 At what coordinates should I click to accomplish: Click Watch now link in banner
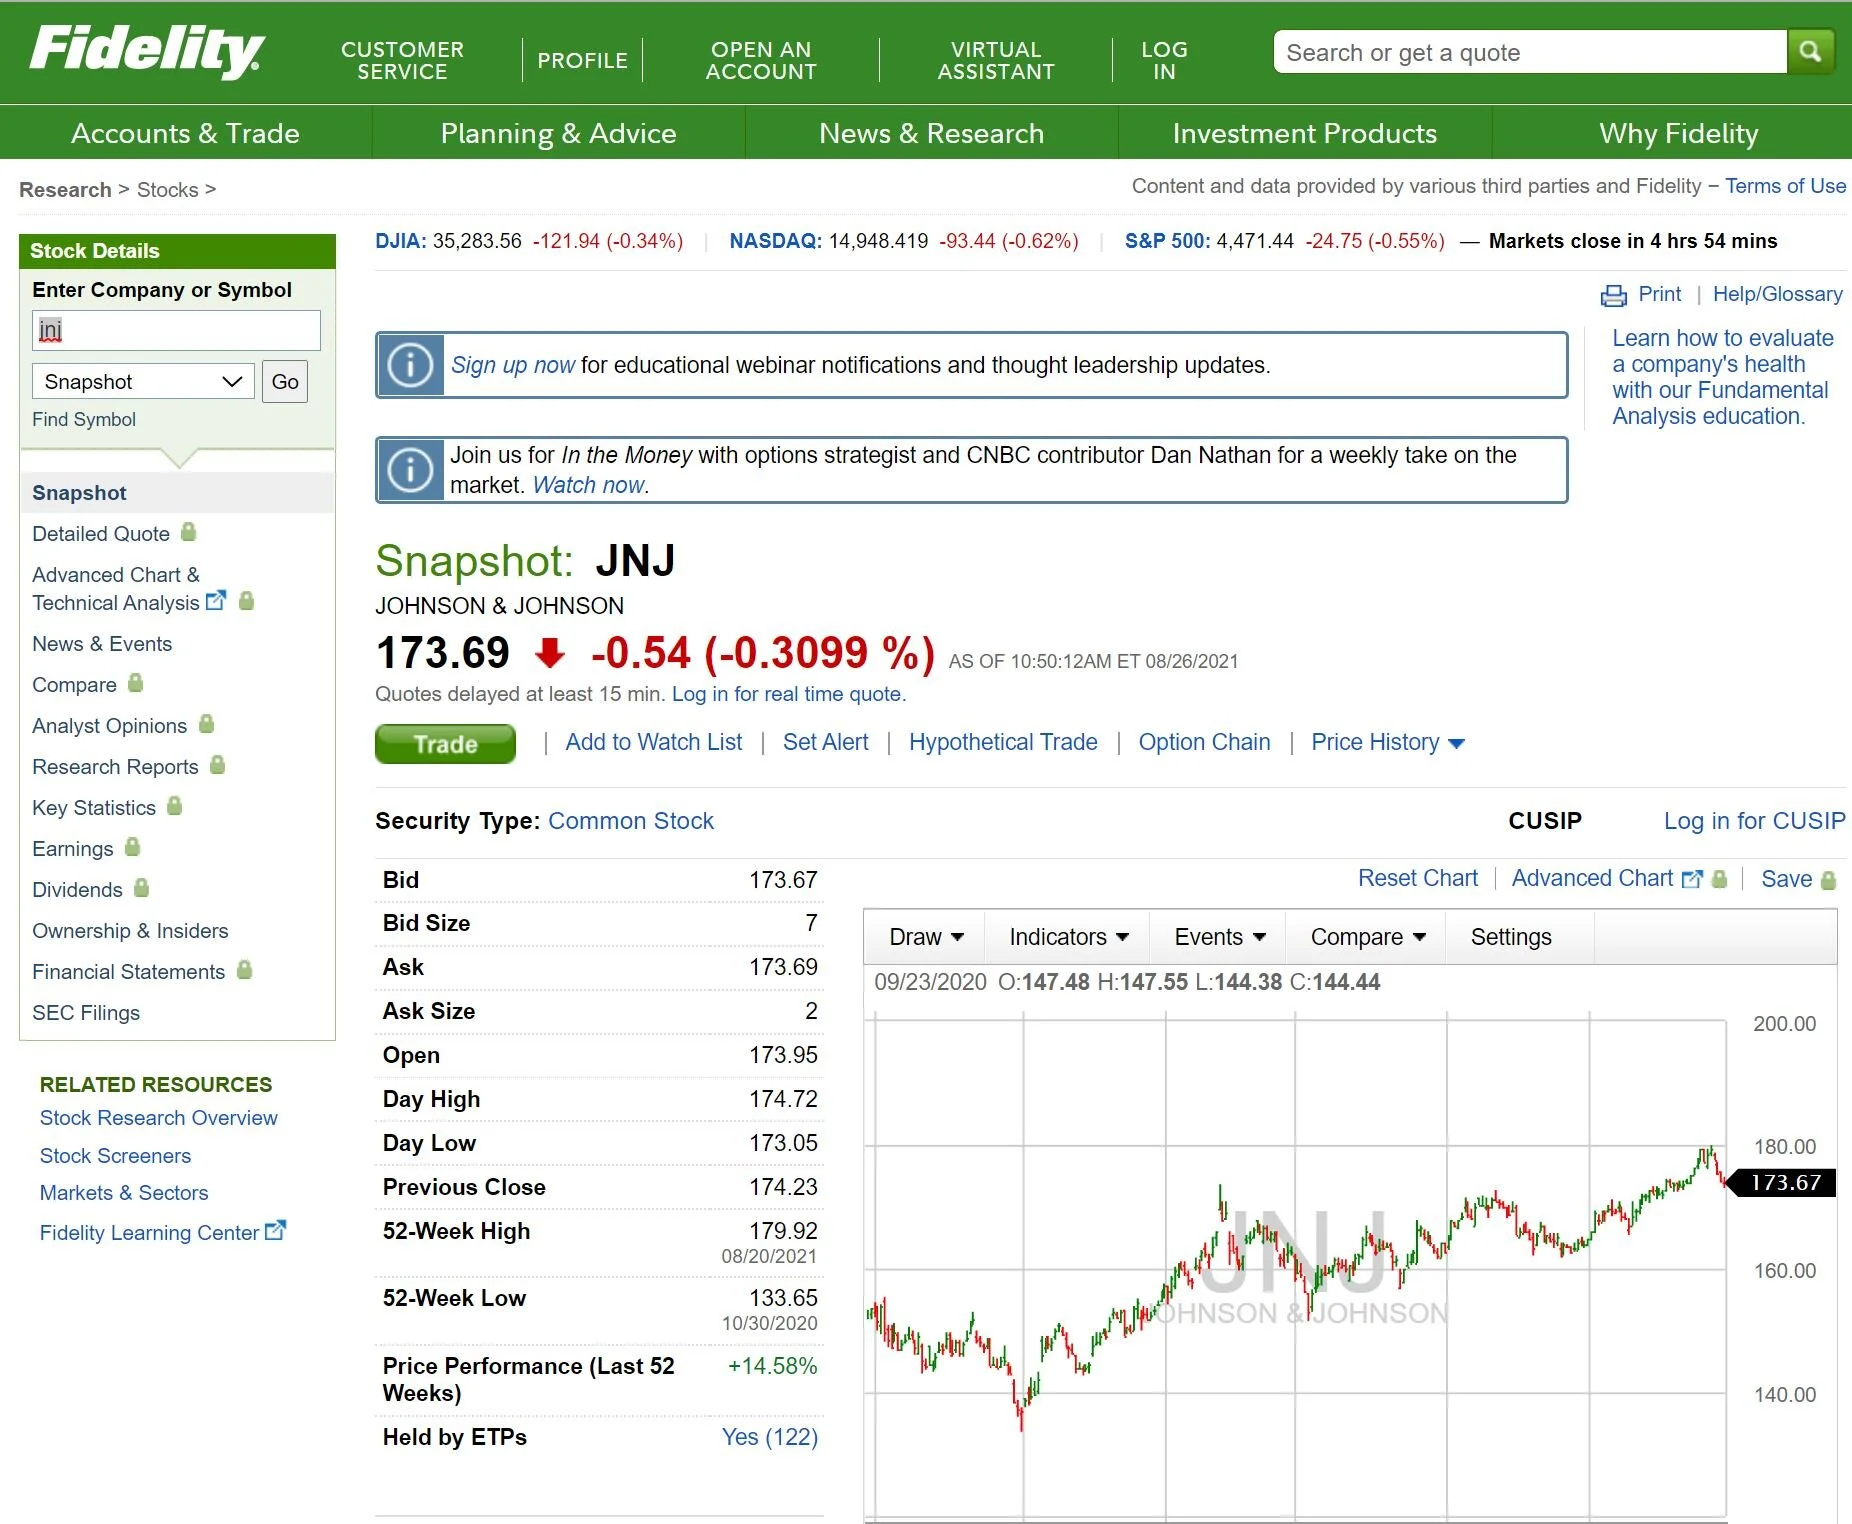(x=589, y=485)
